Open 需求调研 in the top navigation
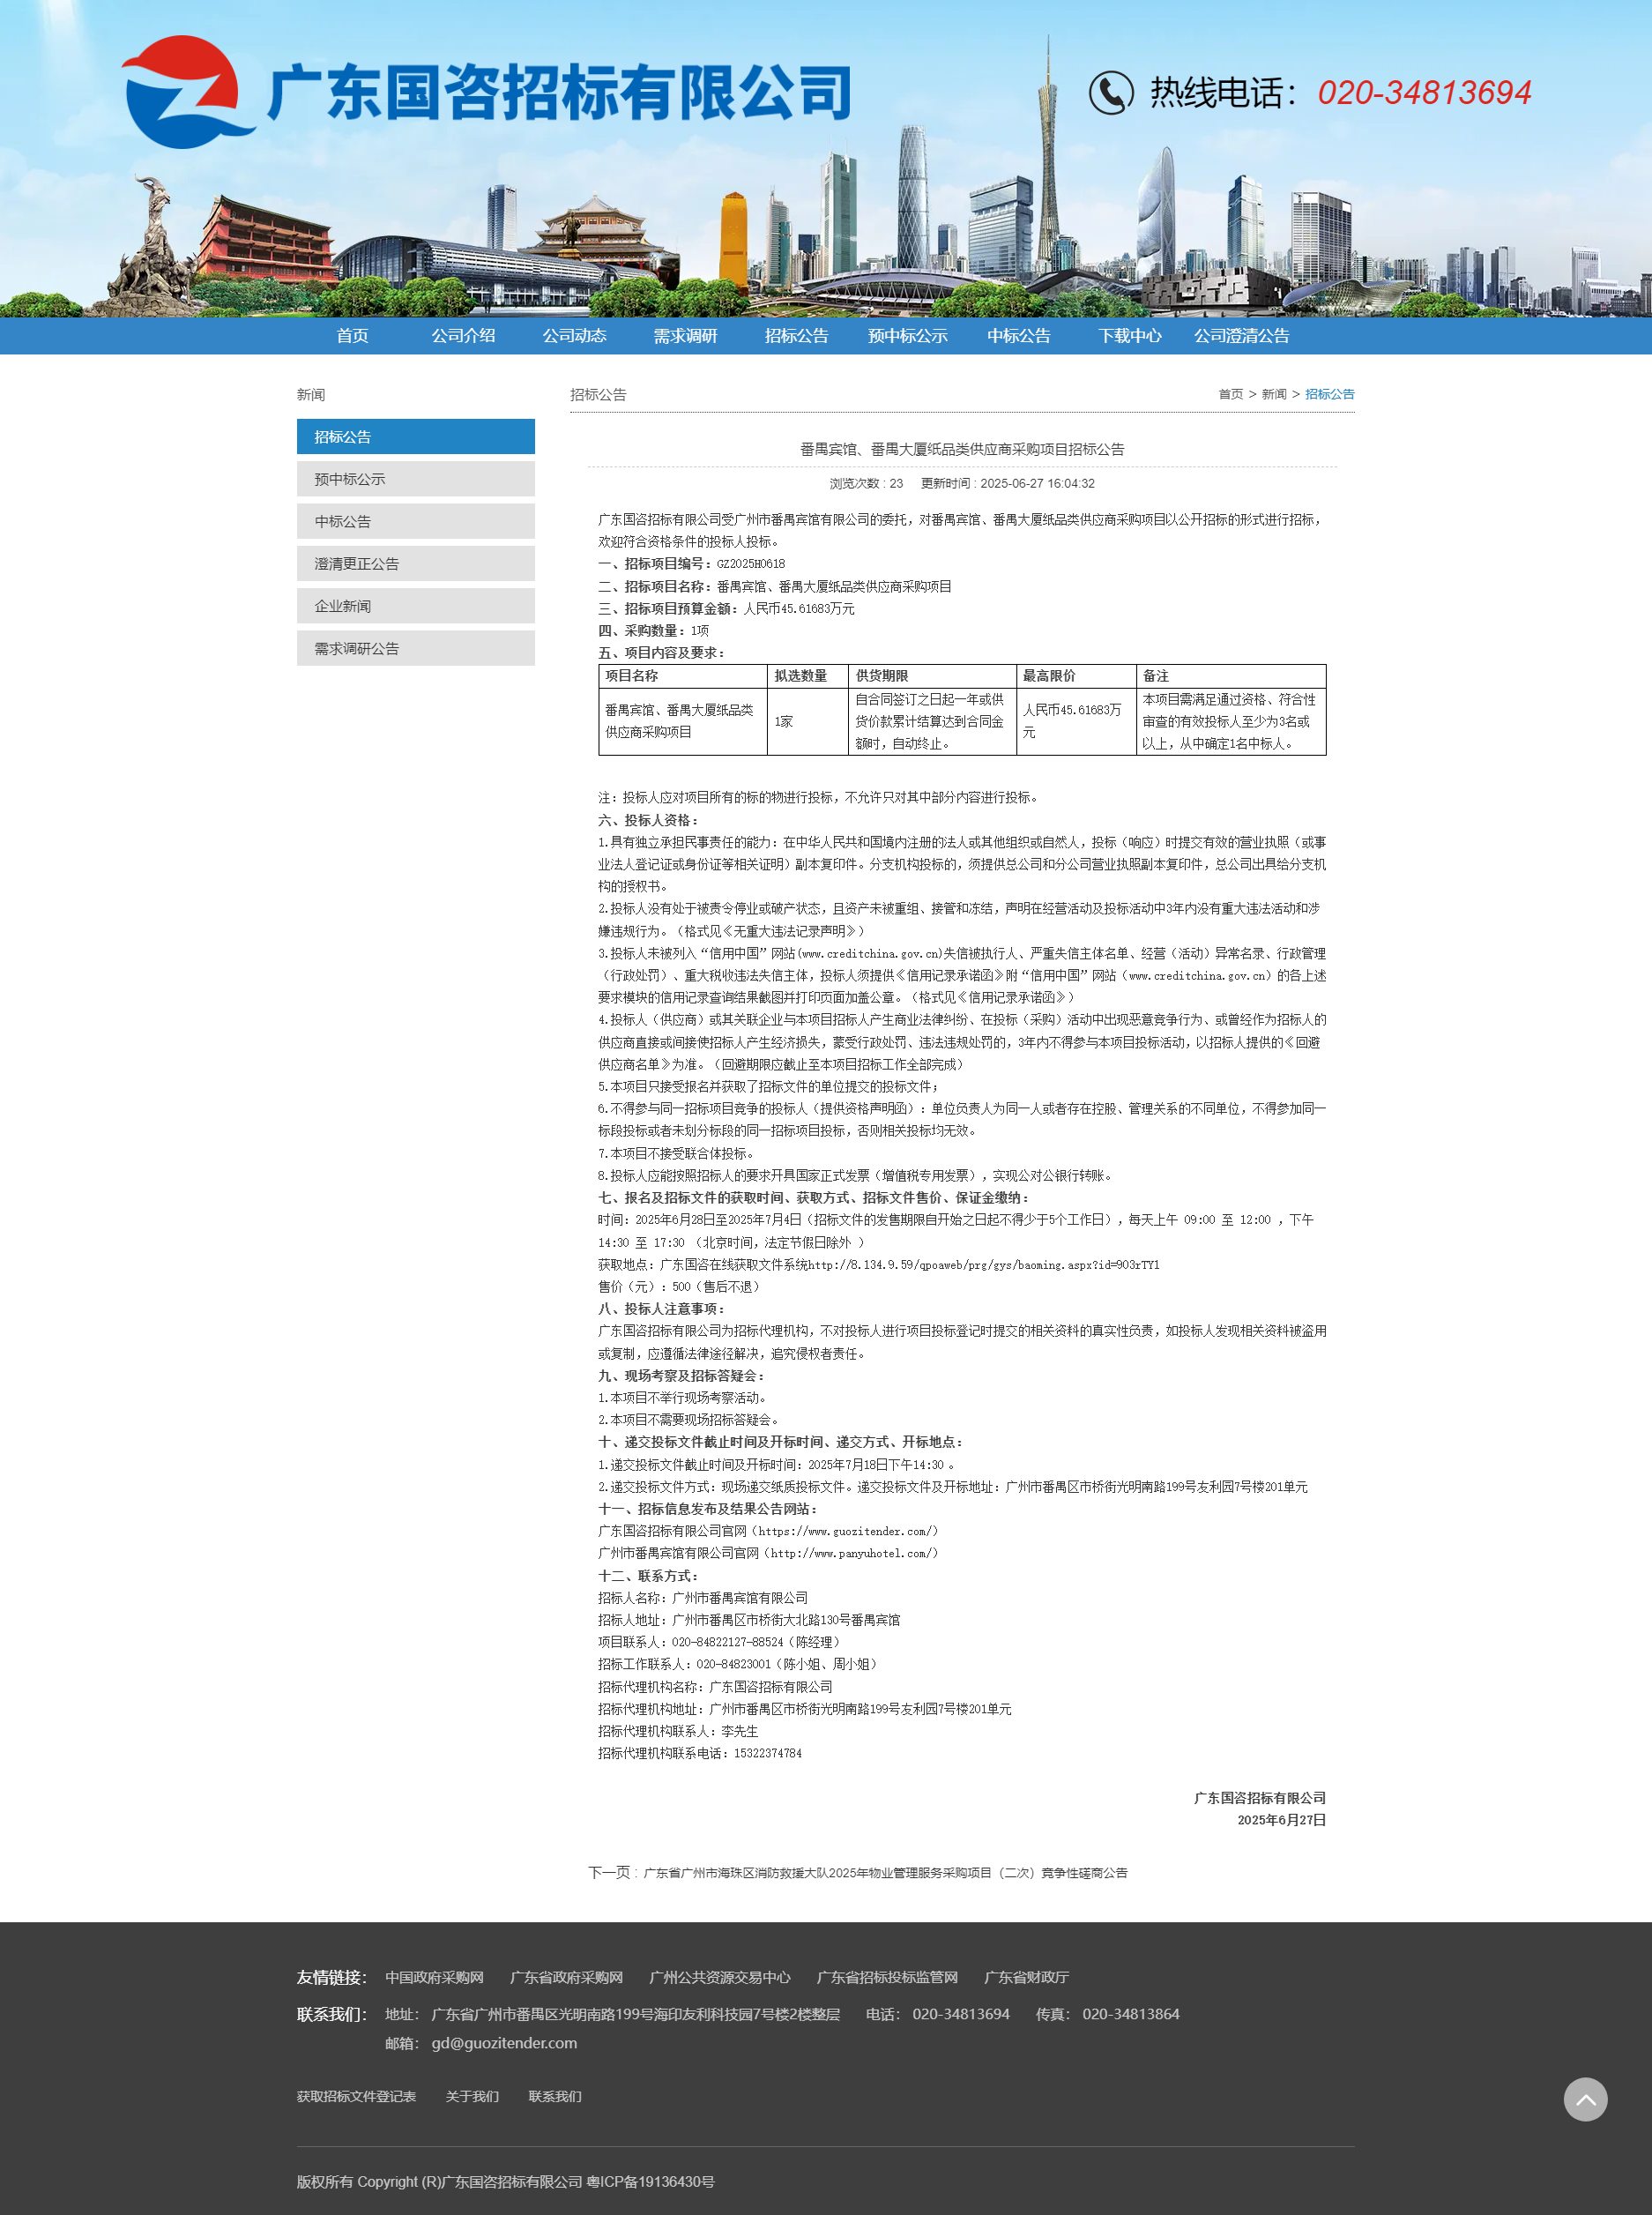The width and height of the screenshot is (1652, 2215). coord(685,336)
